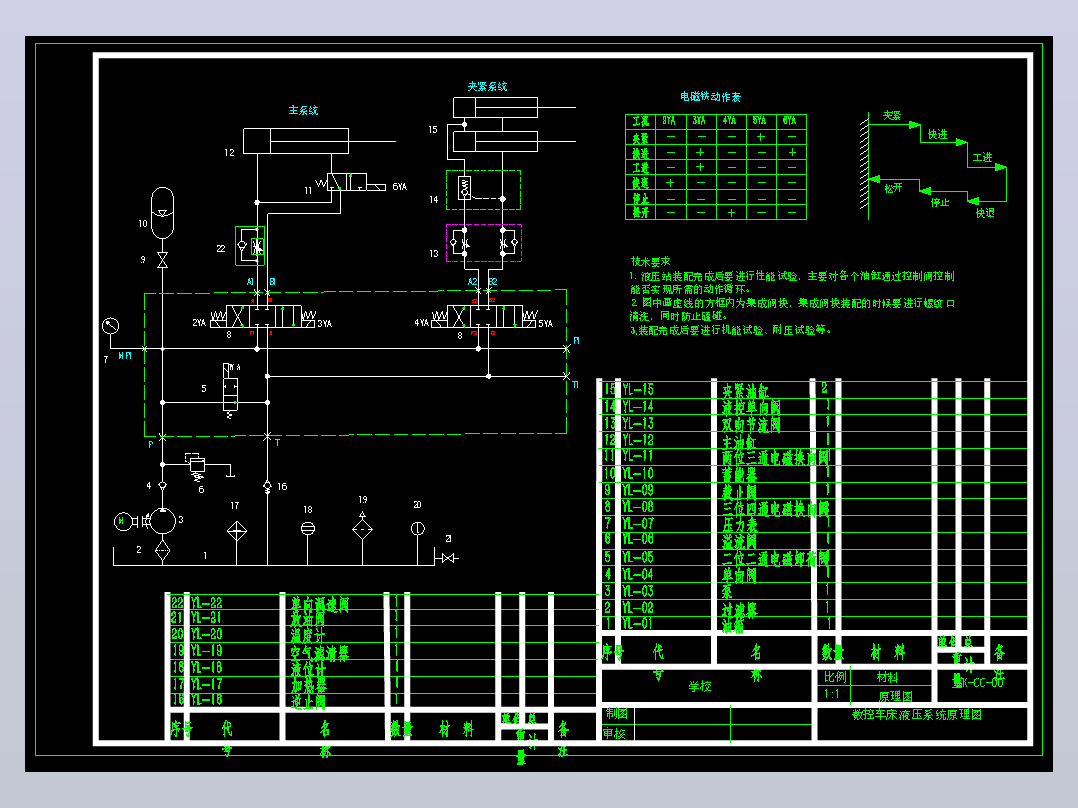The image size is (1078, 808).
Task: Click the 4YA solenoid label
Action: tap(421, 323)
